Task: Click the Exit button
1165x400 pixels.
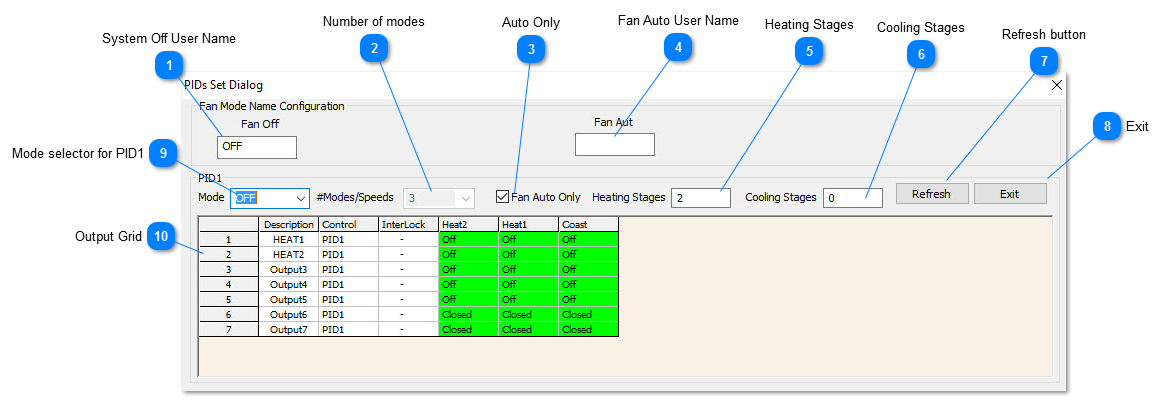Action: click(x=1009, y=194)
